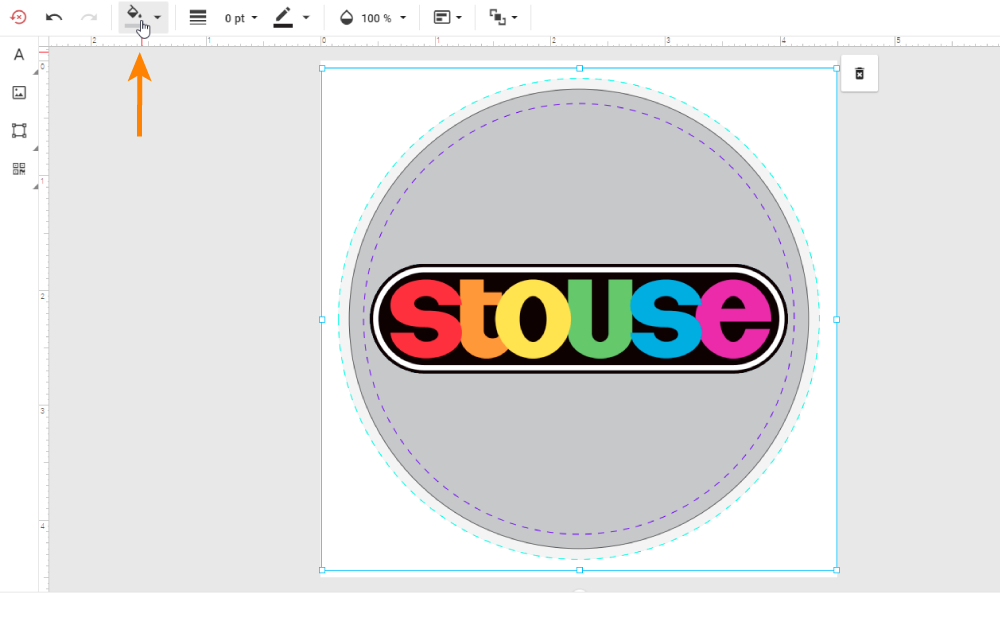Click the arrange layers order icon
1000x631 pixels.
click(x=497, y=17)
